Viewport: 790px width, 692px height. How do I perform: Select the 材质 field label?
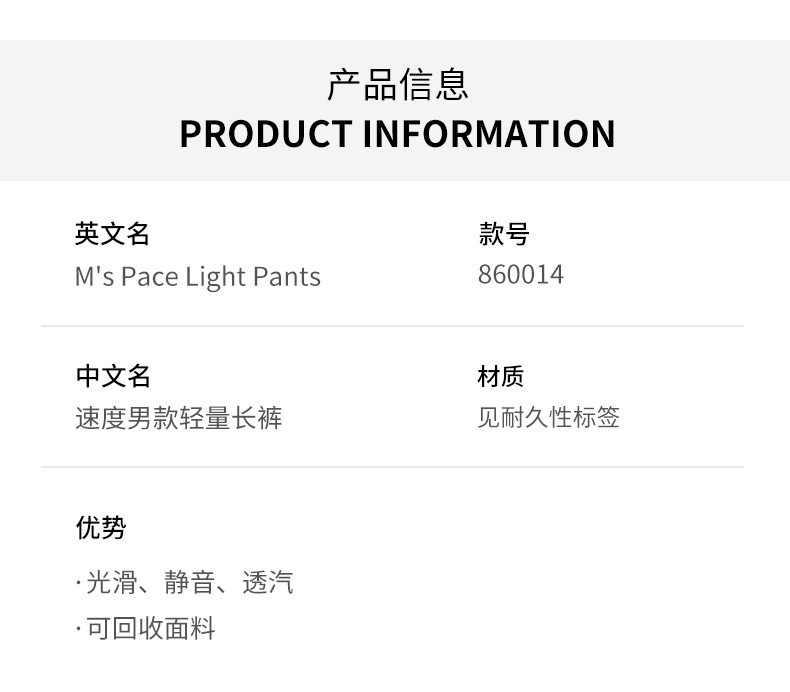500,376
